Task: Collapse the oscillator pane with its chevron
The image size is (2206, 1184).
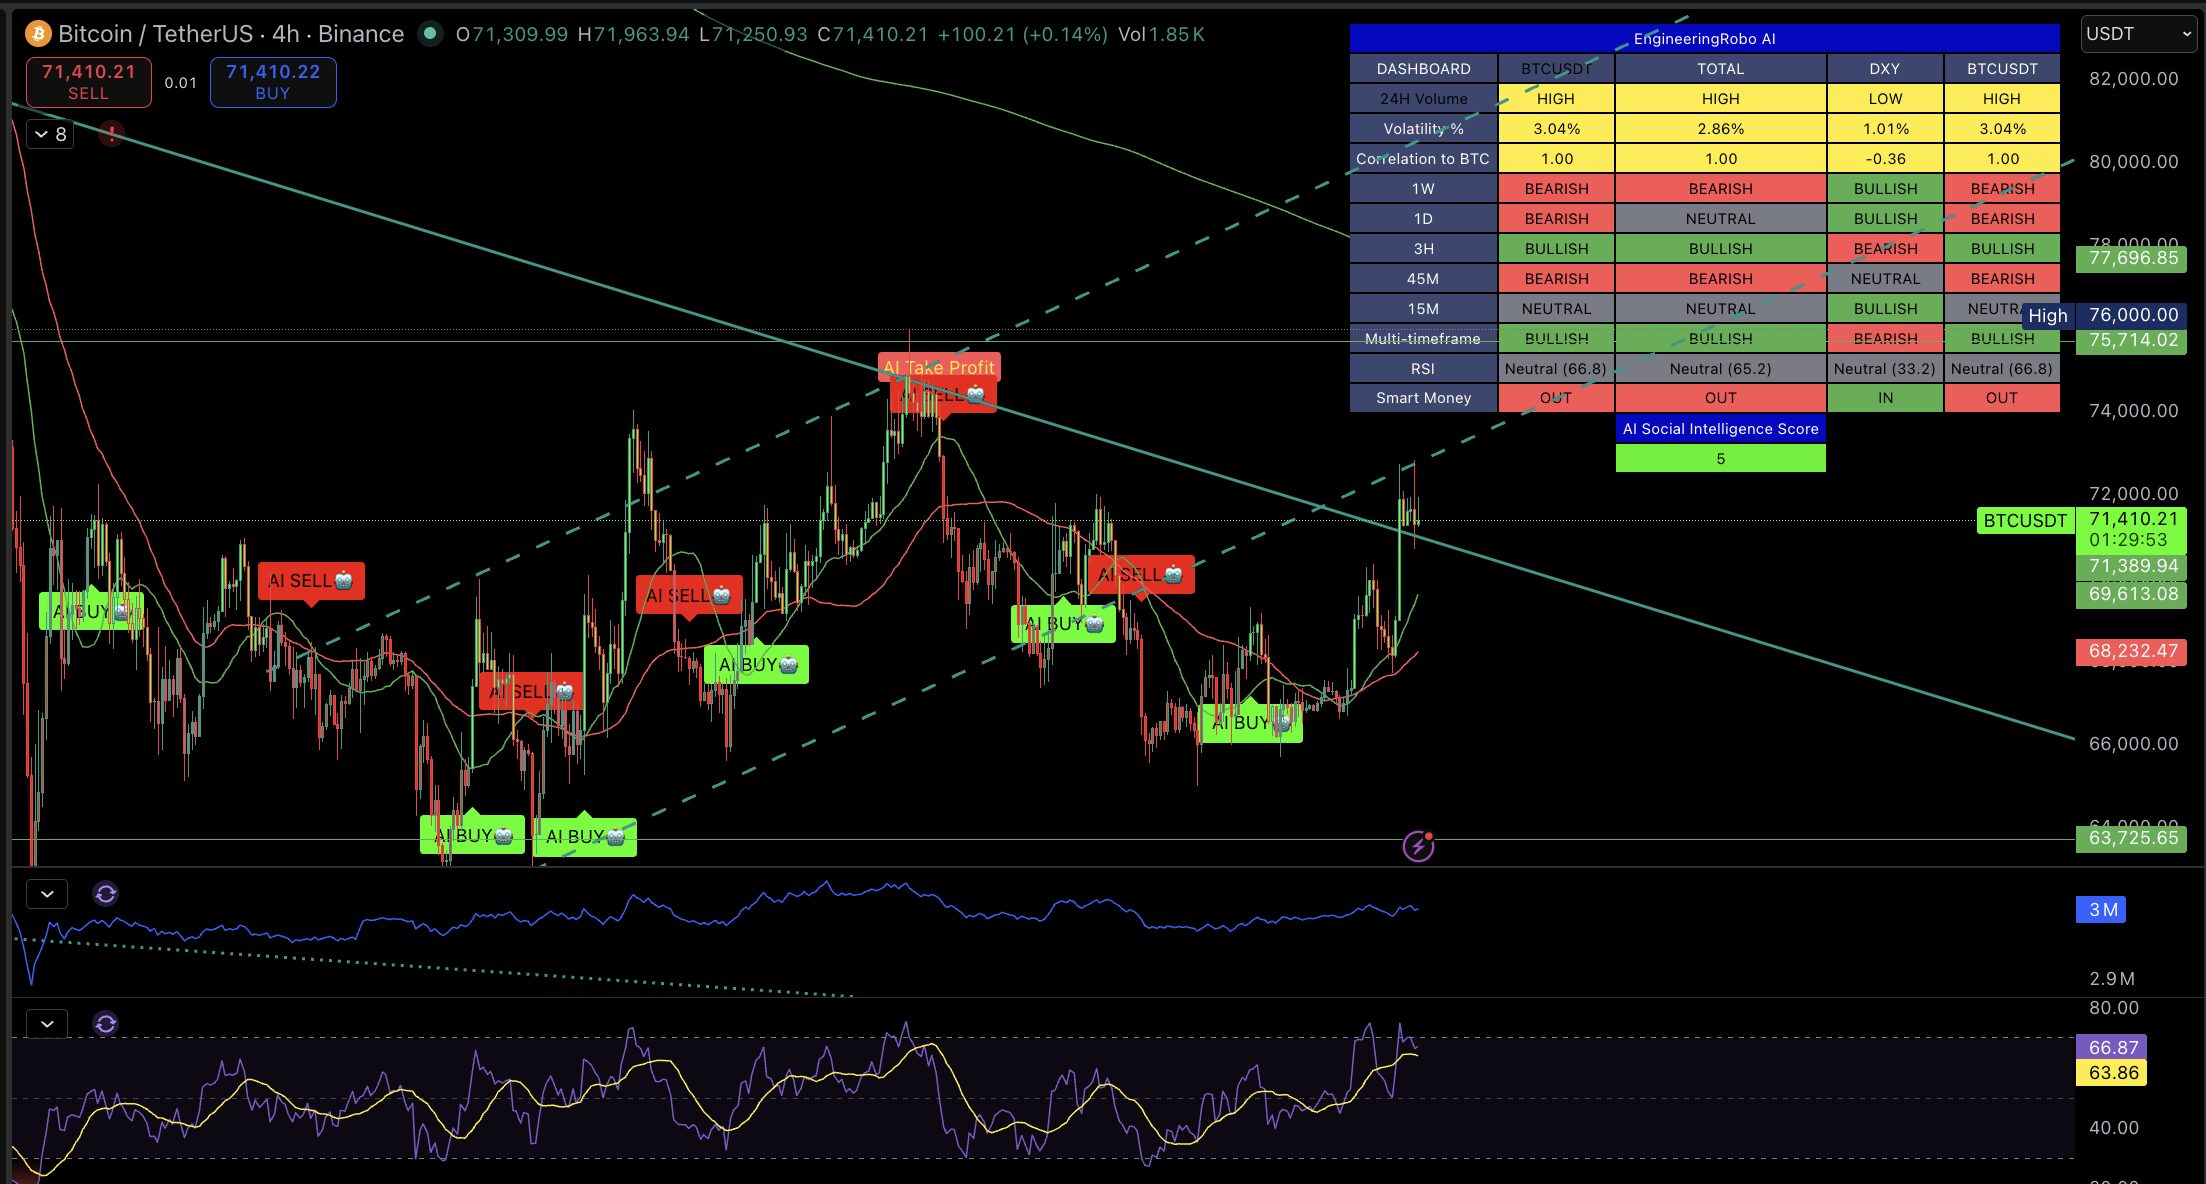Action: (46, 1023)
